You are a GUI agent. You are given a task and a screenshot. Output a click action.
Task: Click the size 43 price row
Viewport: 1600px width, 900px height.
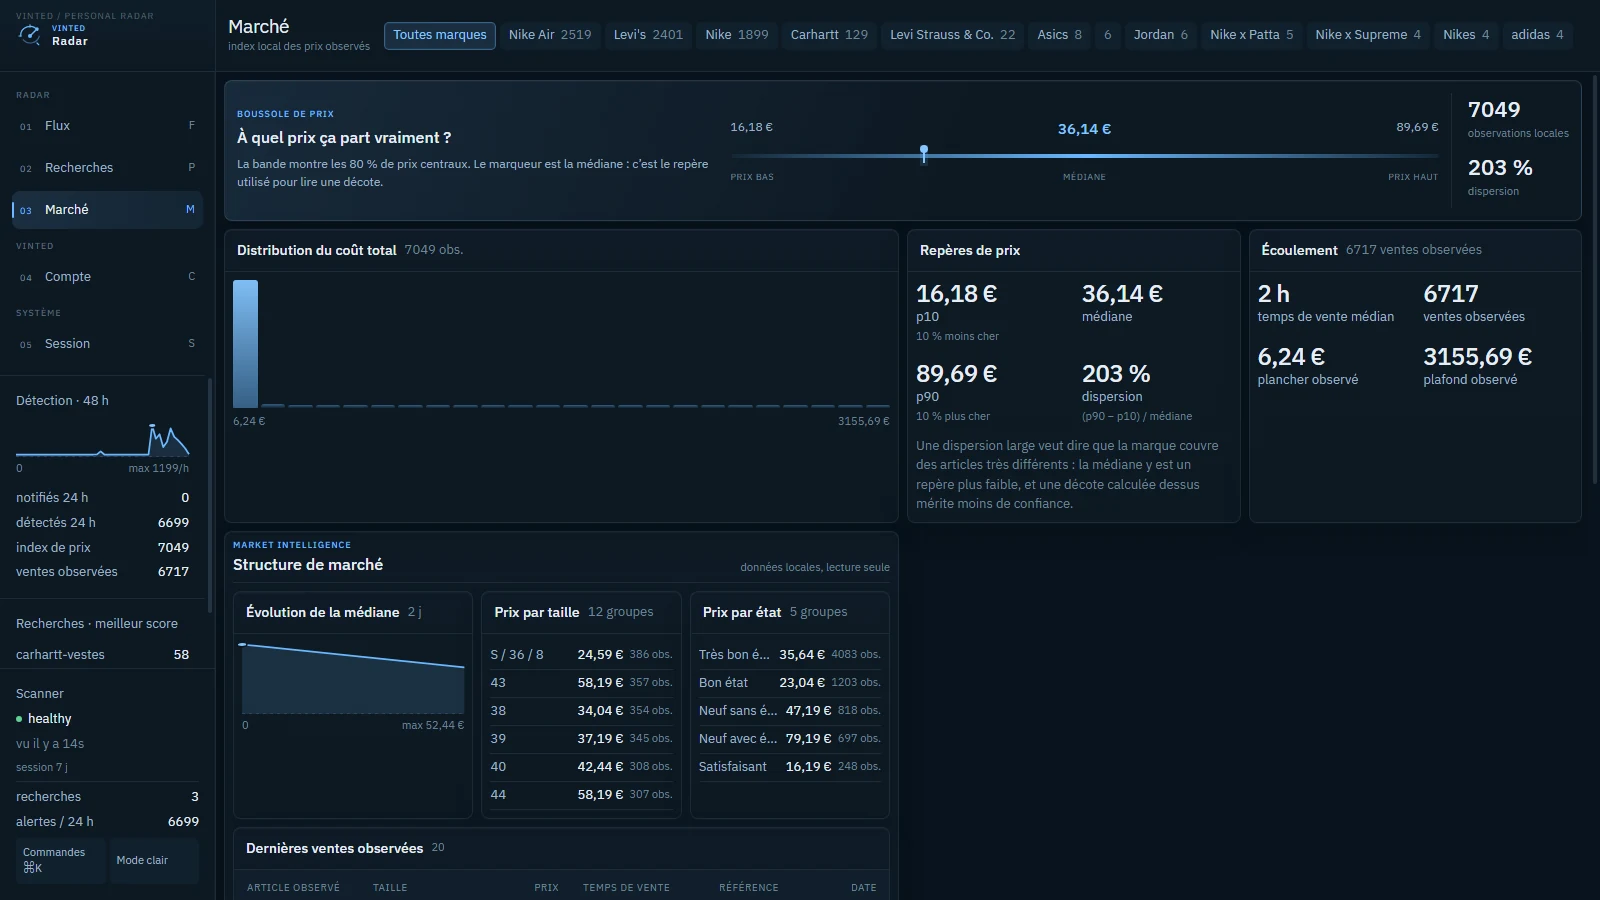coord(581,683)
